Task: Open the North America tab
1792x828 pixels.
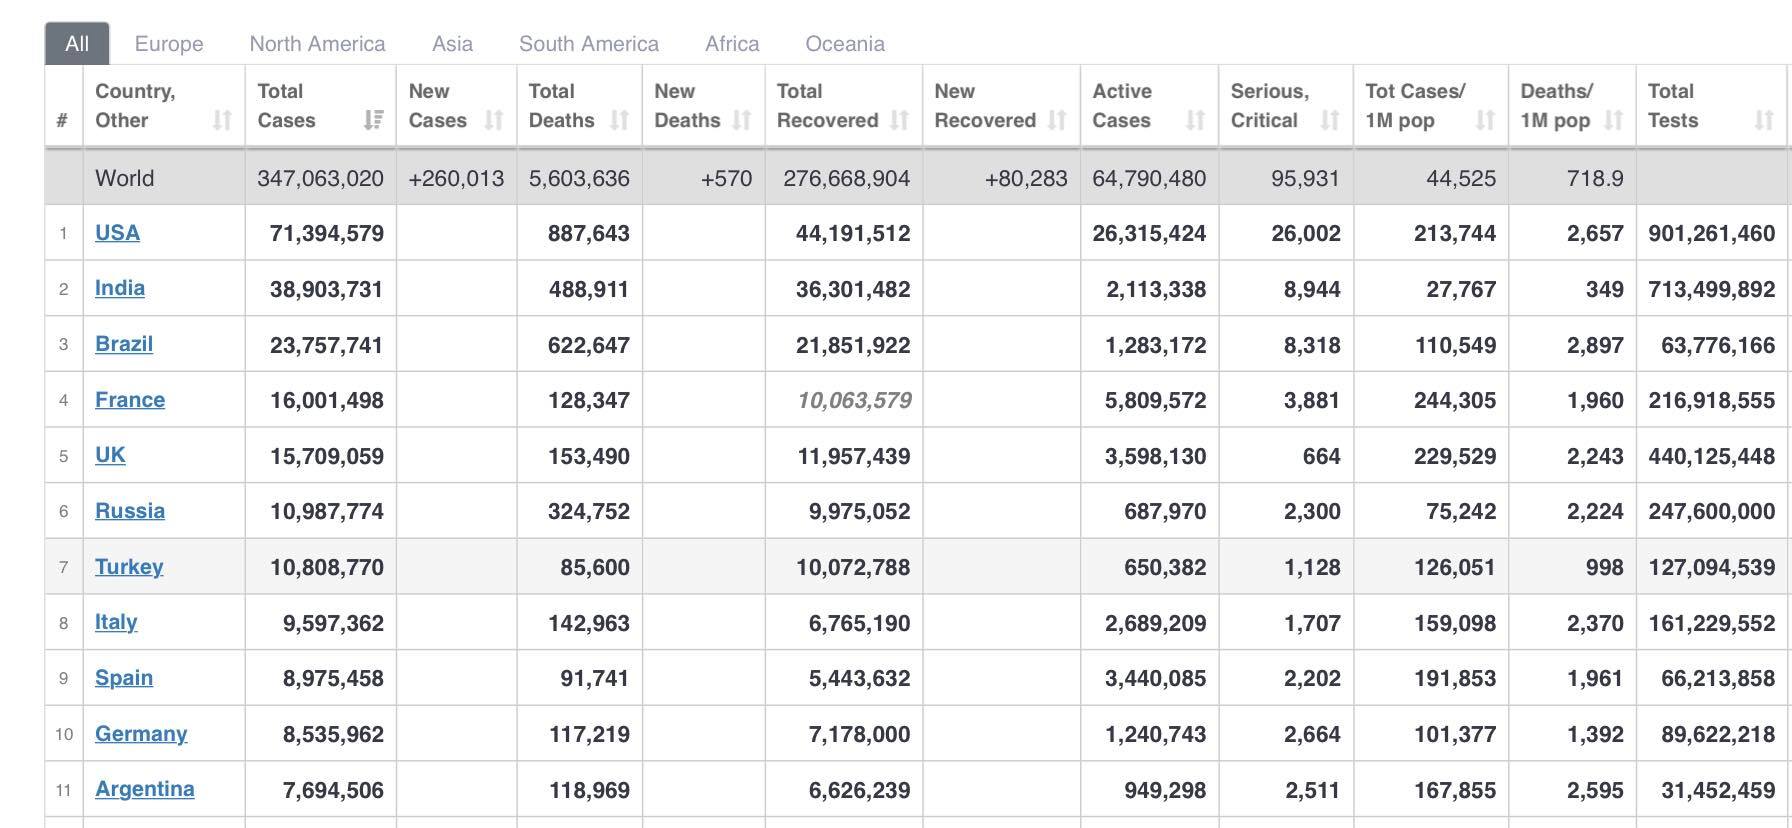Action: point(317,44)
